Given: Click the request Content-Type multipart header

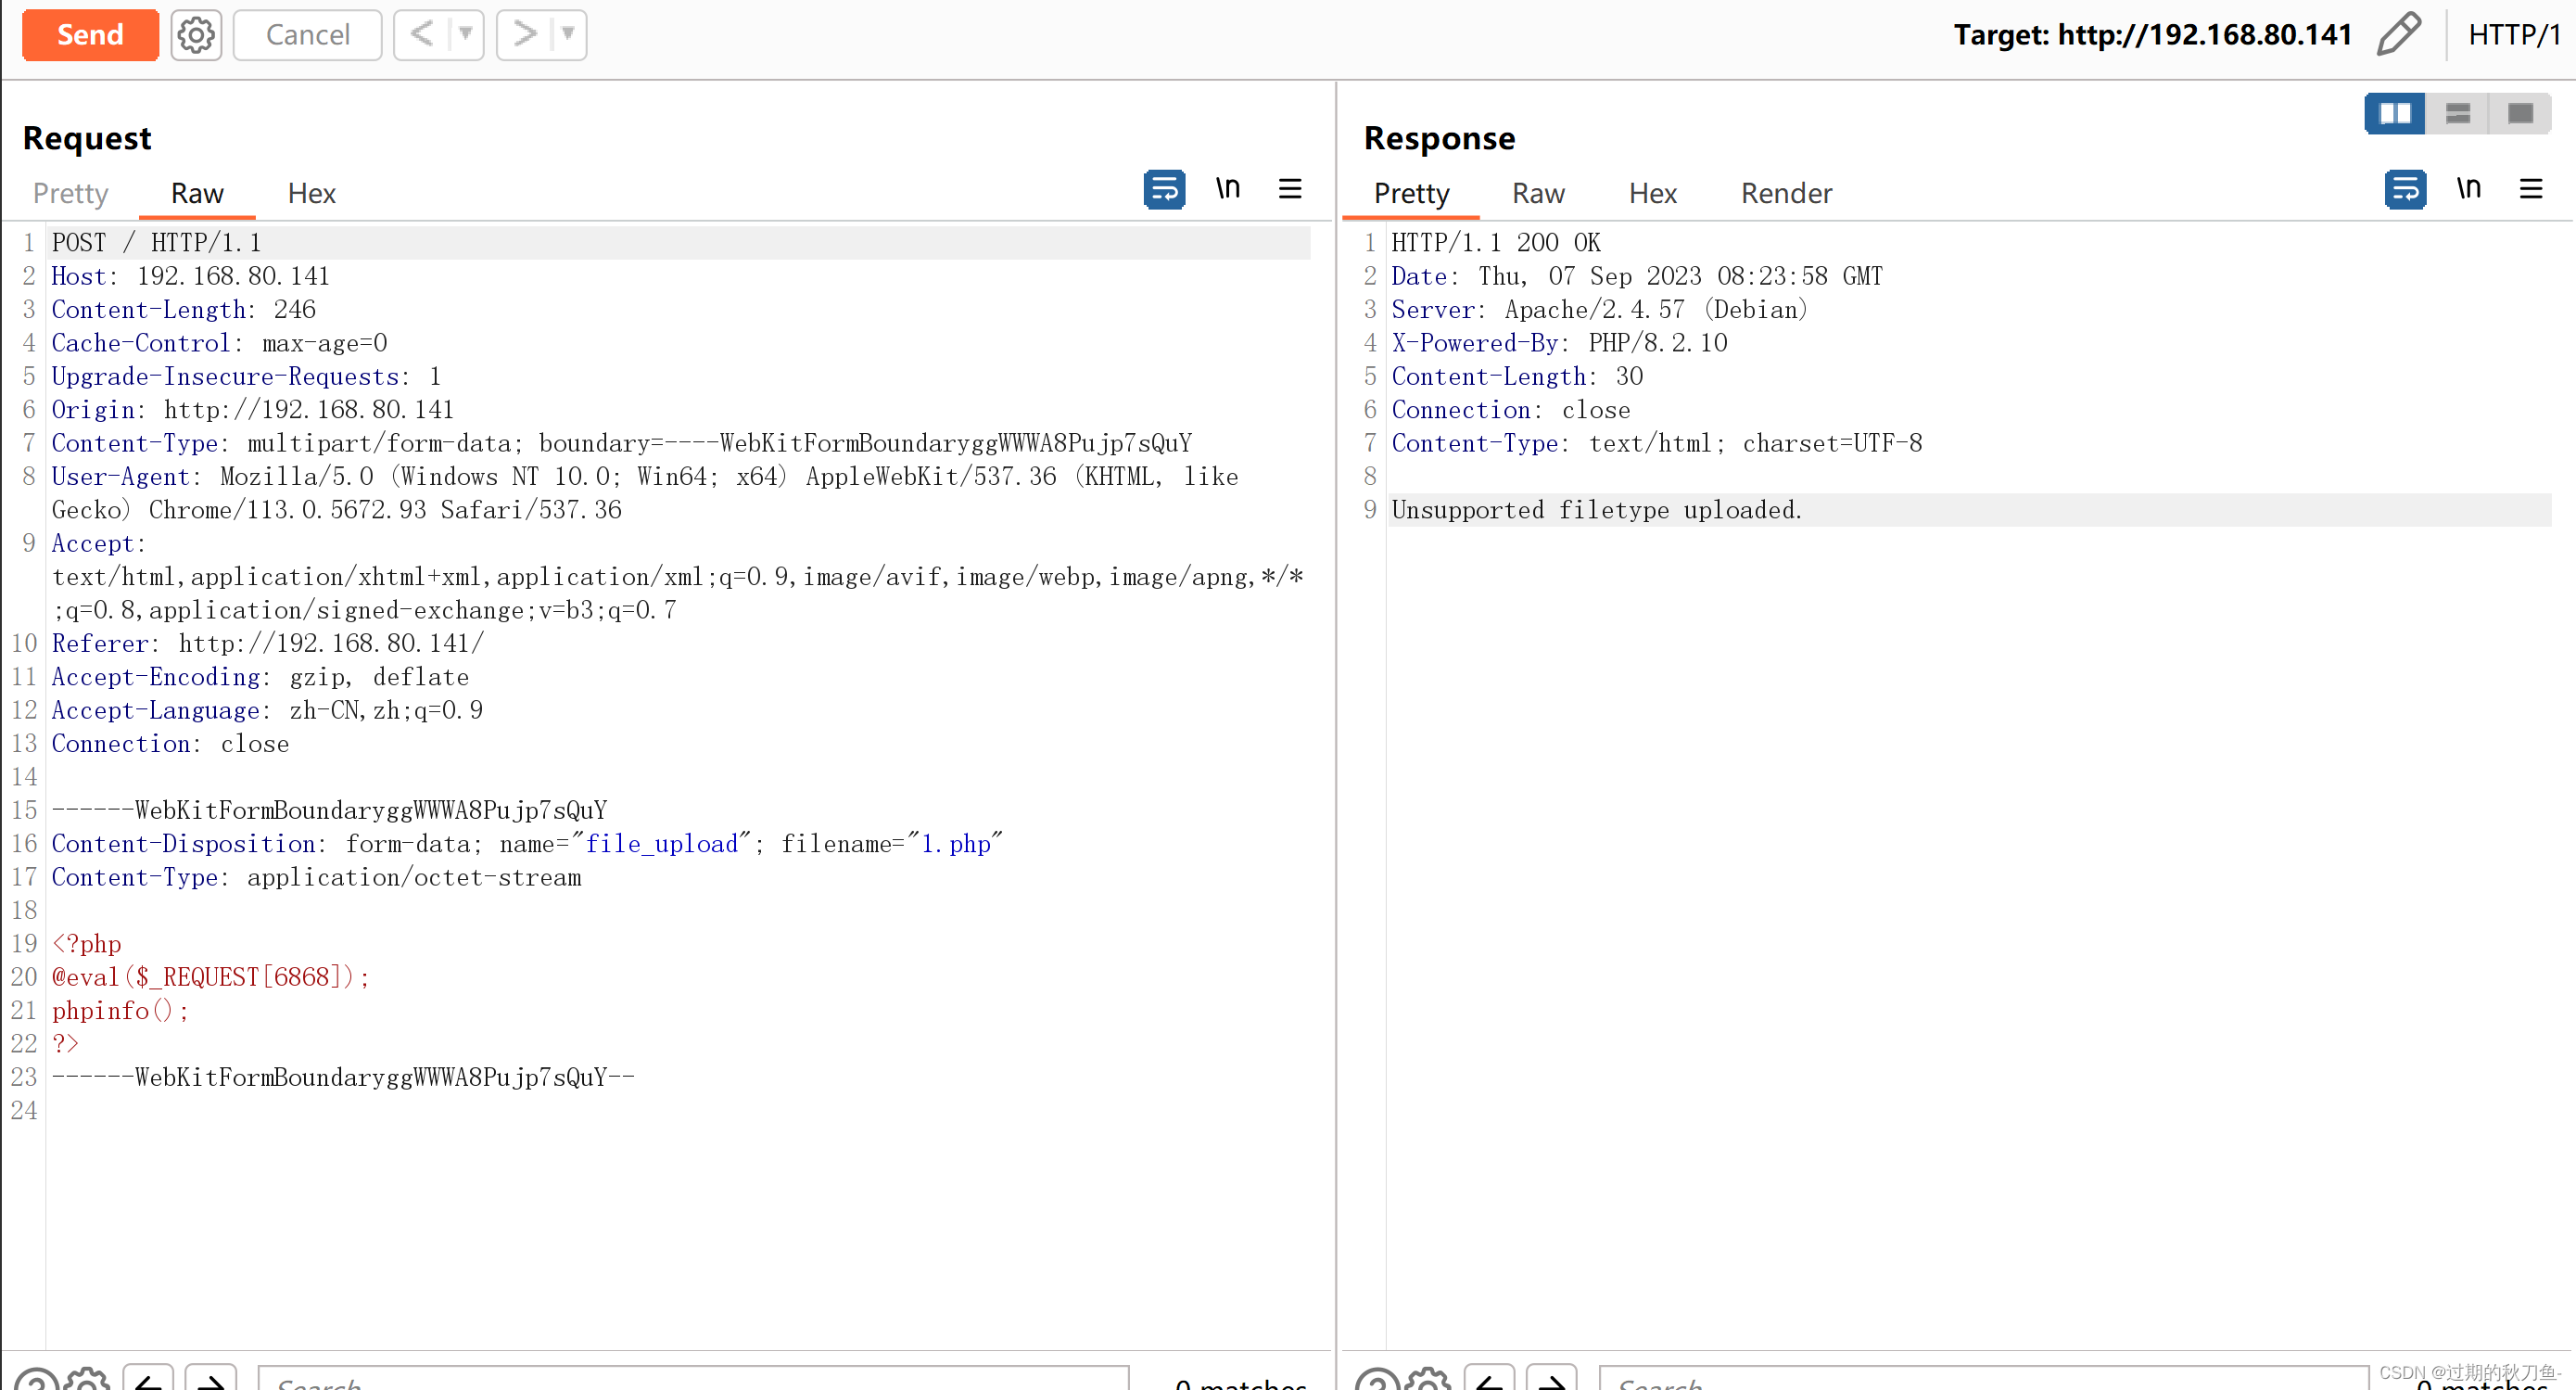Looking at the screenshot, I should click(x=622, y=443).
